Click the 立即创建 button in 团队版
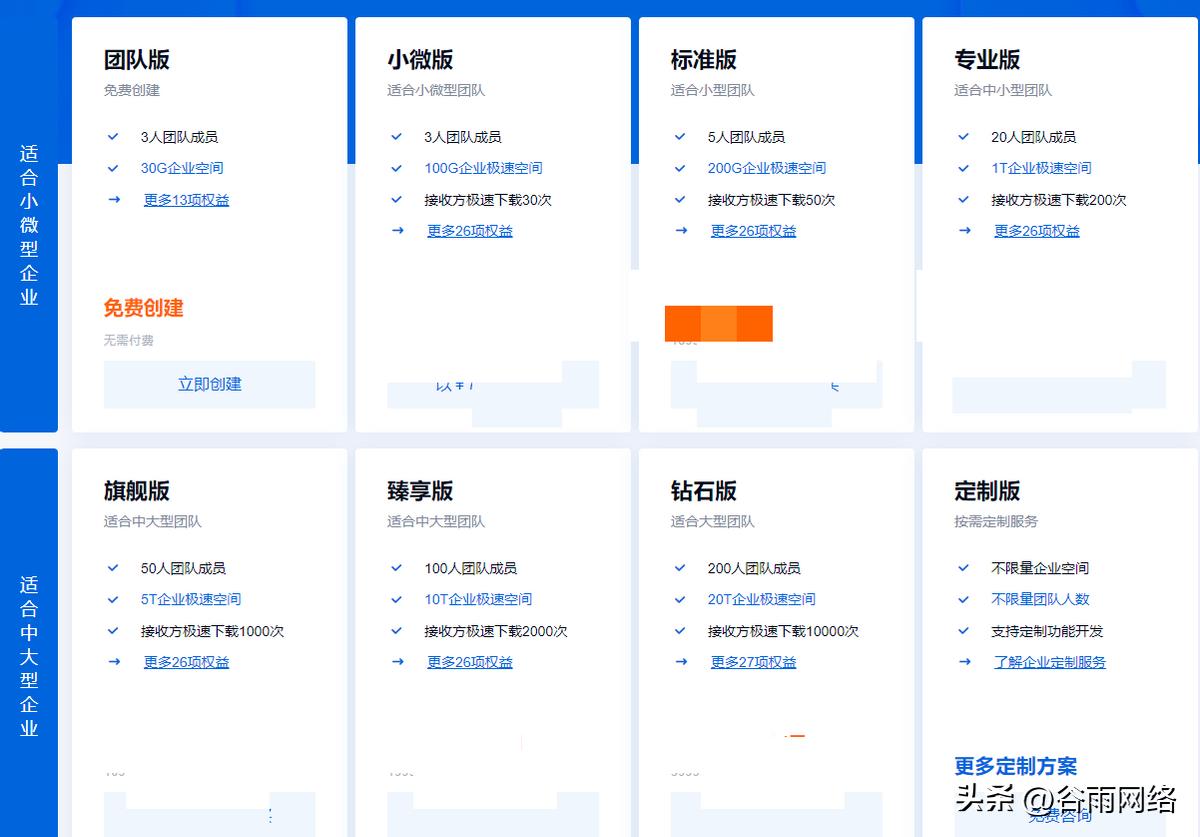Viewport: 1200px width, 837px height. tap(209, 384)
